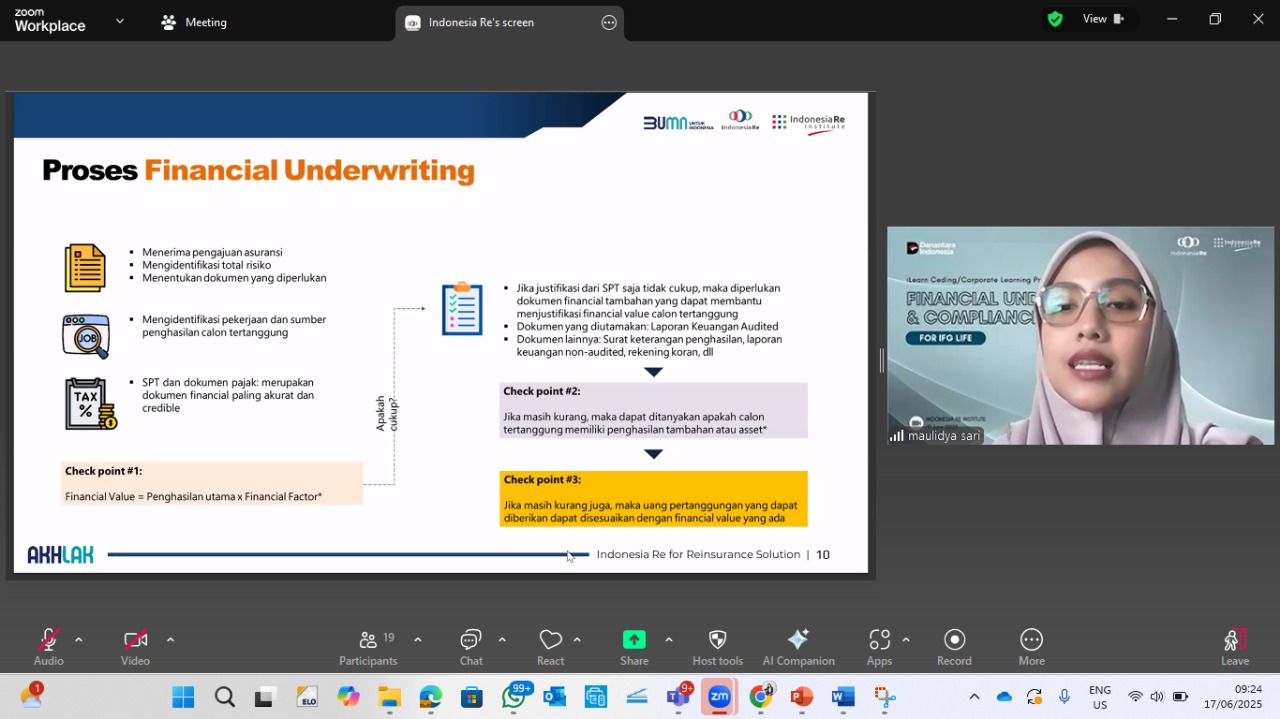Open the Zoom Workplace dropdown arrow

120,21
